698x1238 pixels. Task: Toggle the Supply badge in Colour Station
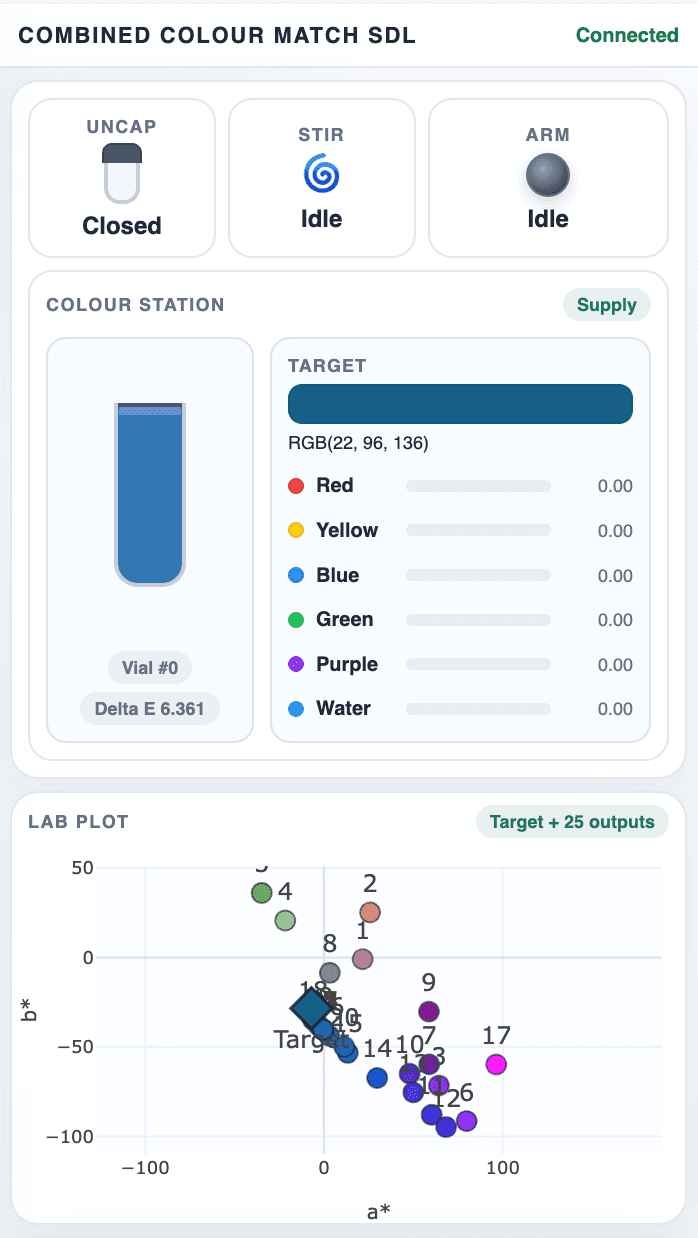coord(606,305)
